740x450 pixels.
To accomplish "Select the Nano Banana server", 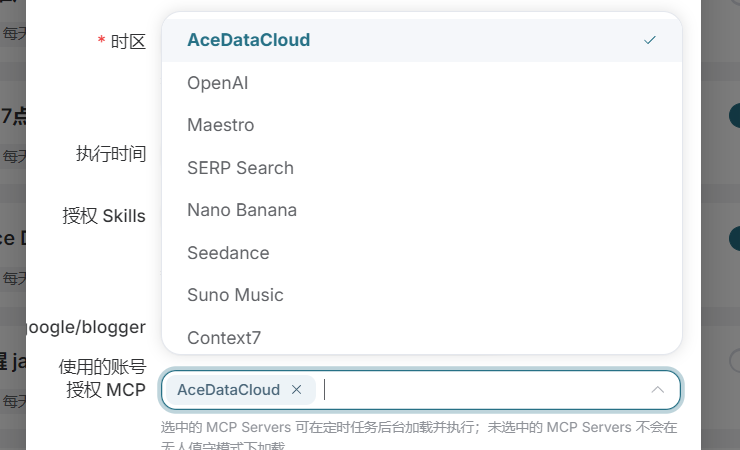I will 421,210.
